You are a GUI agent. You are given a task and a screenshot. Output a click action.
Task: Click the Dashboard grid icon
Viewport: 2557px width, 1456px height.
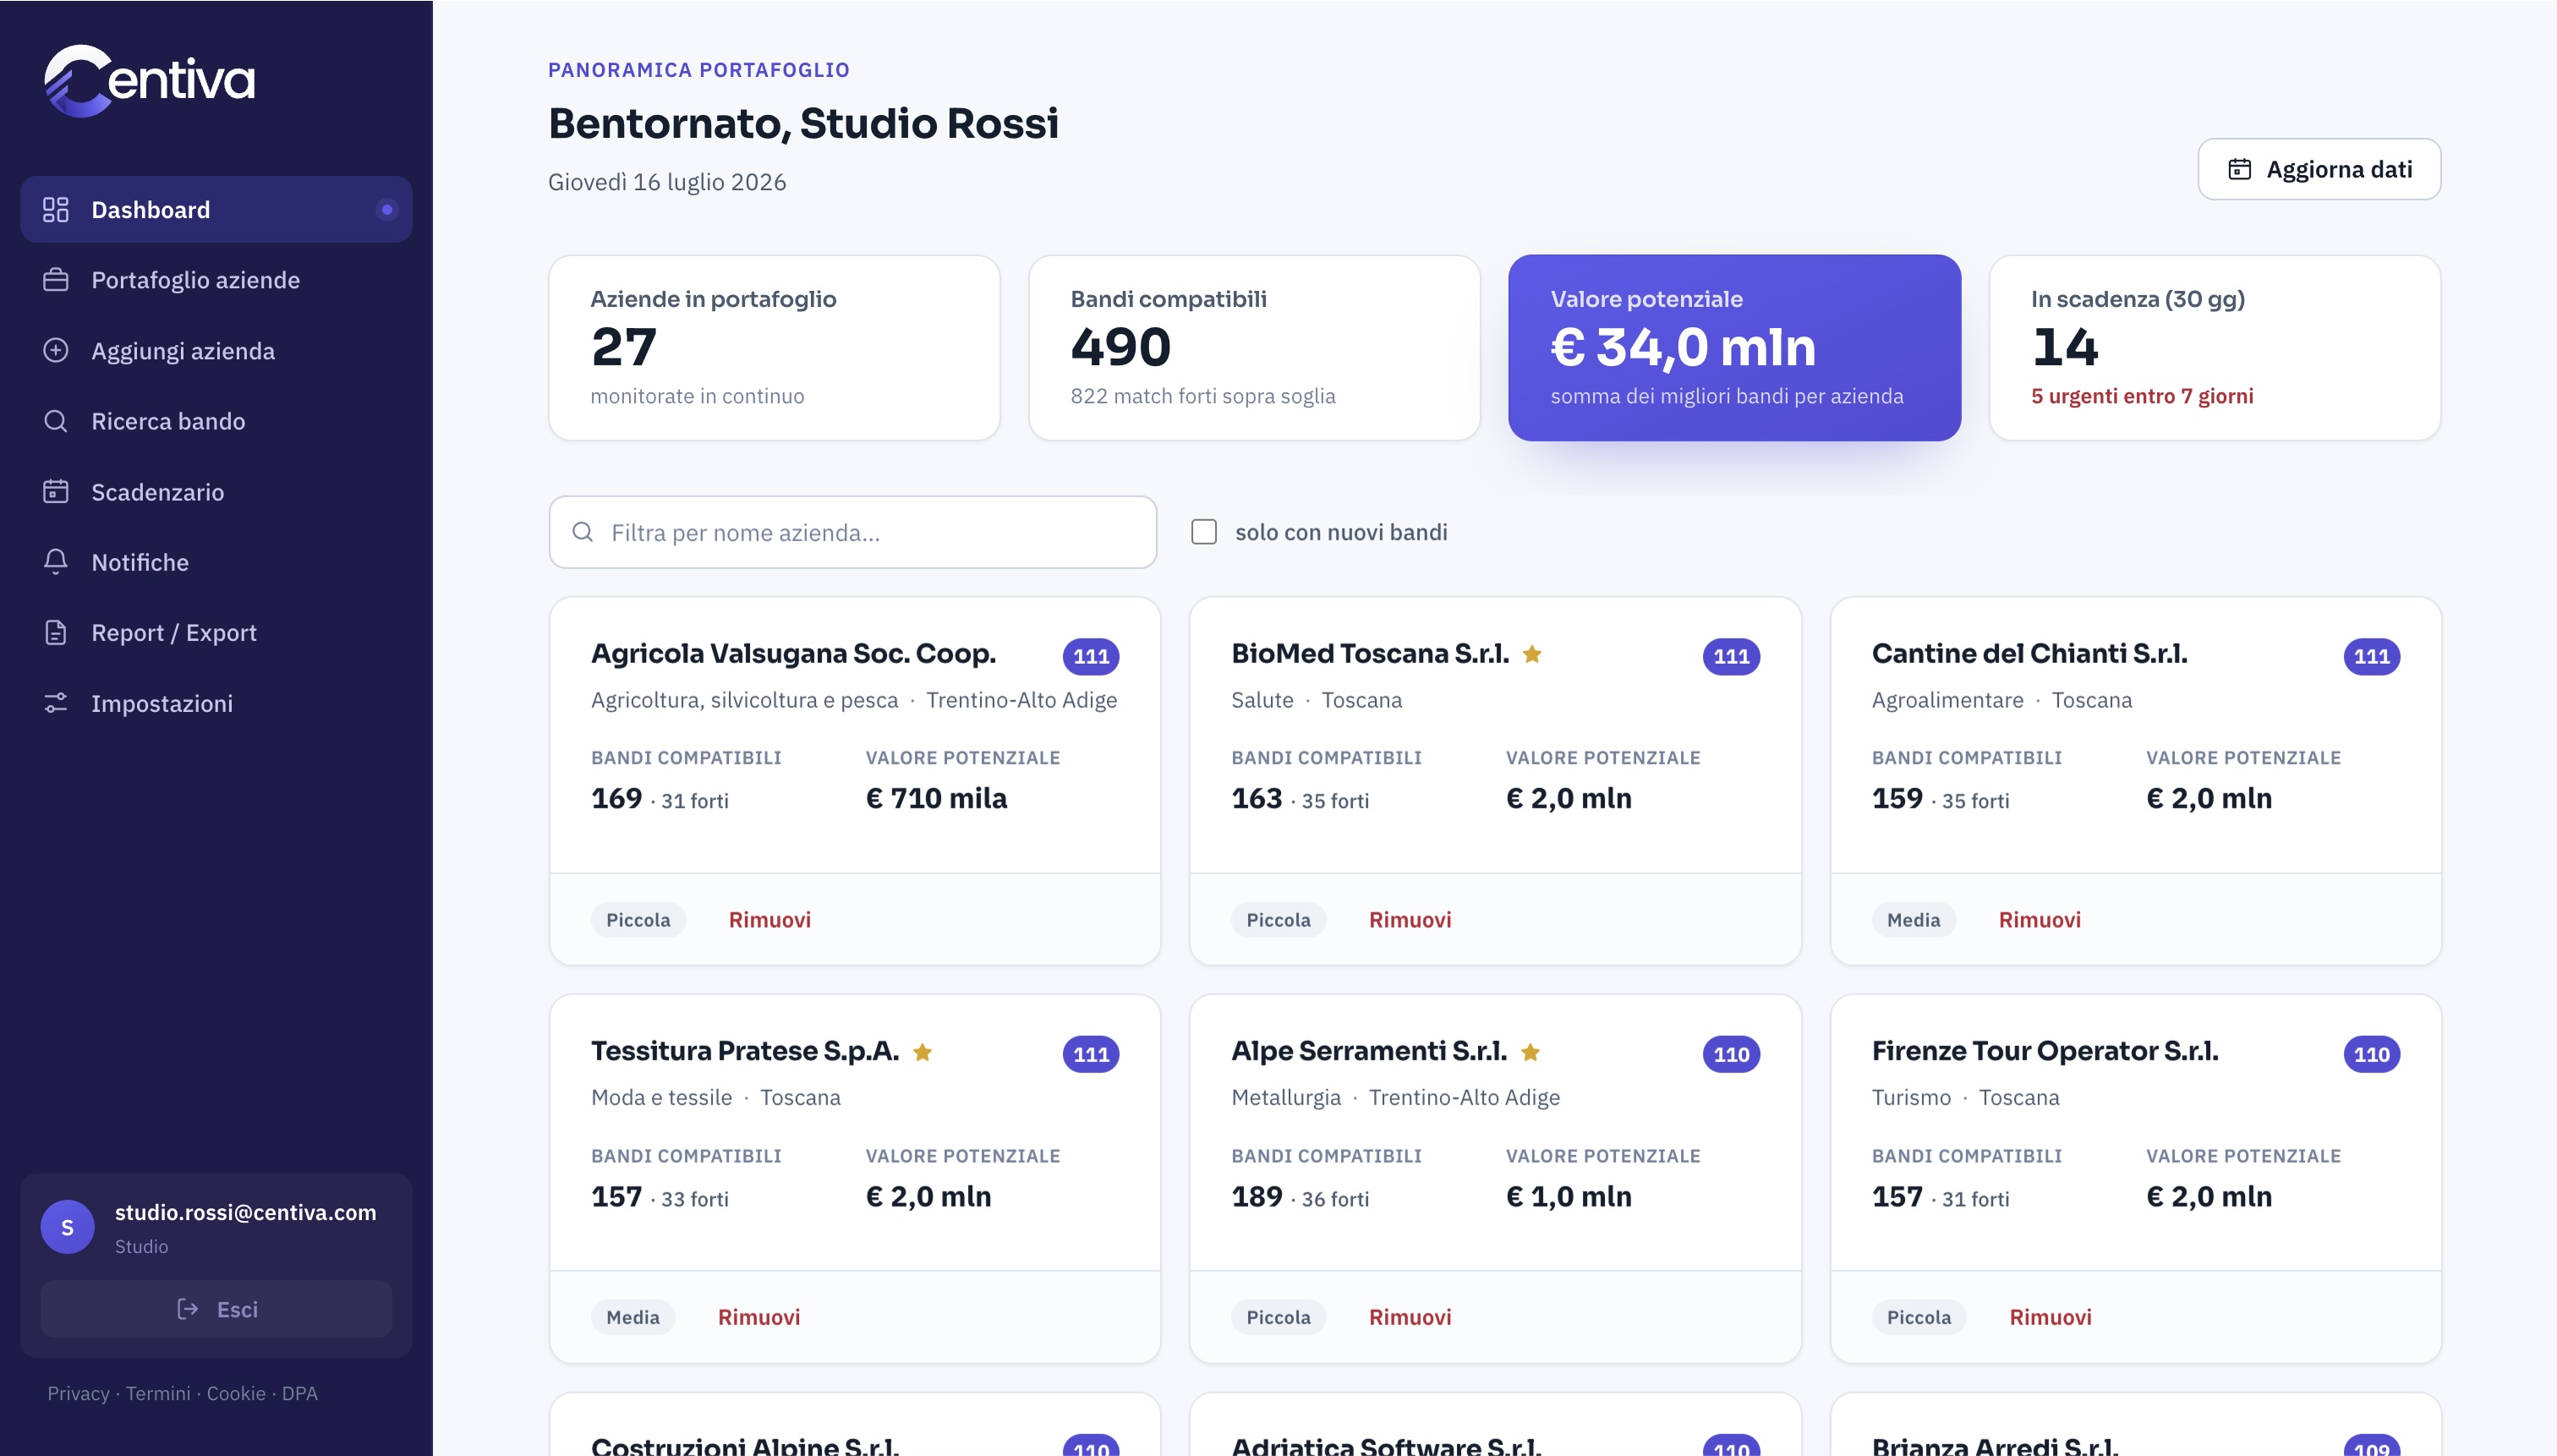(56, 210)
